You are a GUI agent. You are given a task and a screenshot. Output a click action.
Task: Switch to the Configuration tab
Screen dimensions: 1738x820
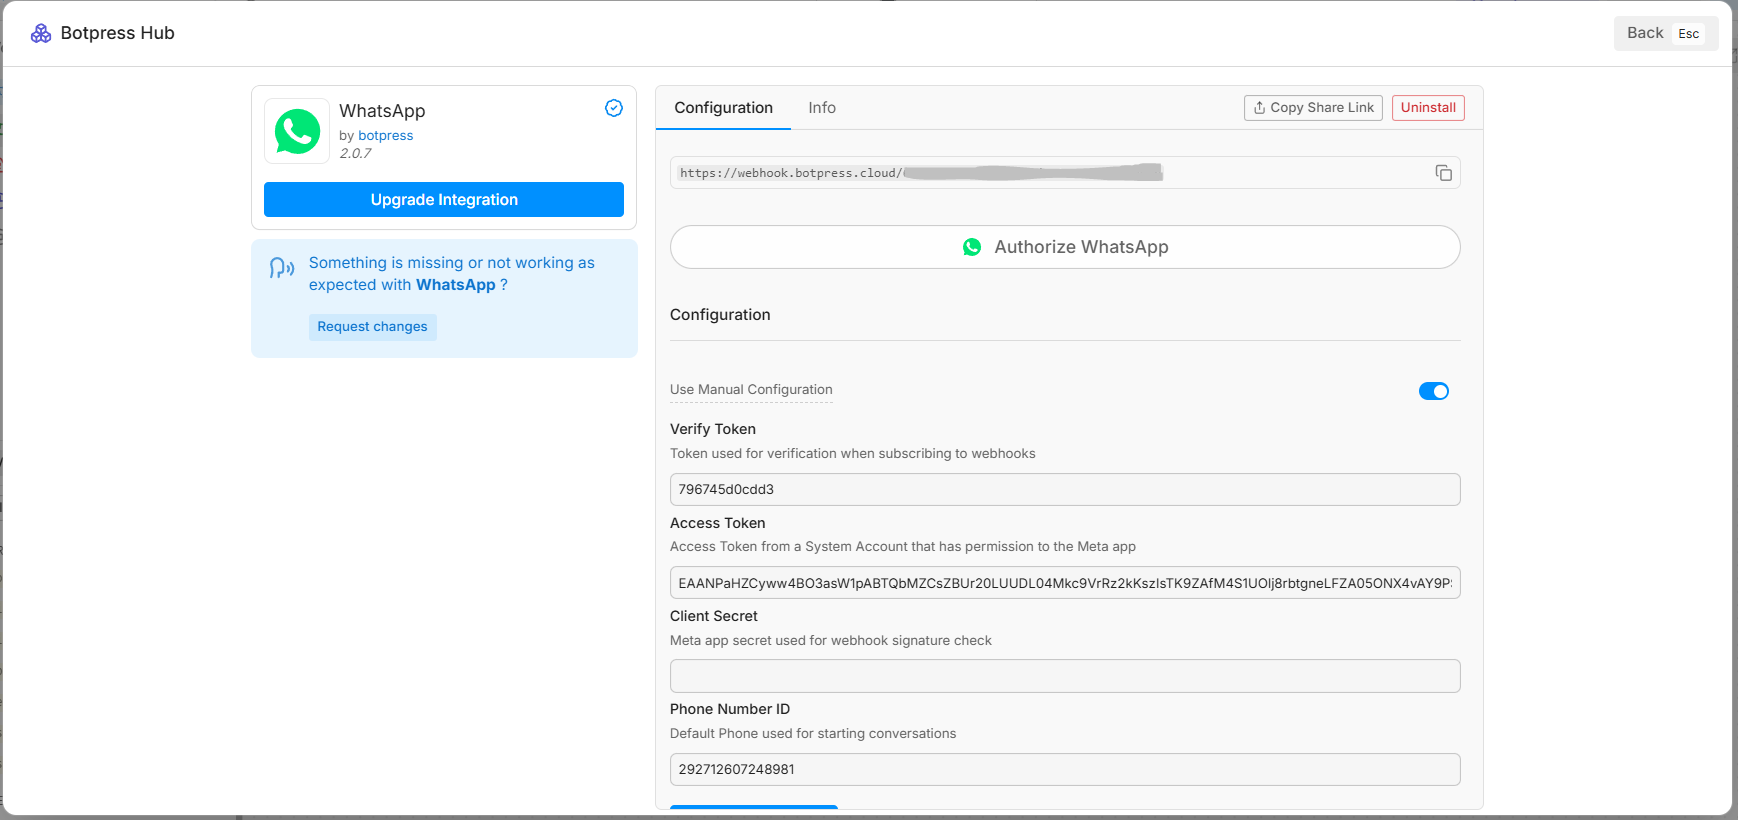click(723, 108)
